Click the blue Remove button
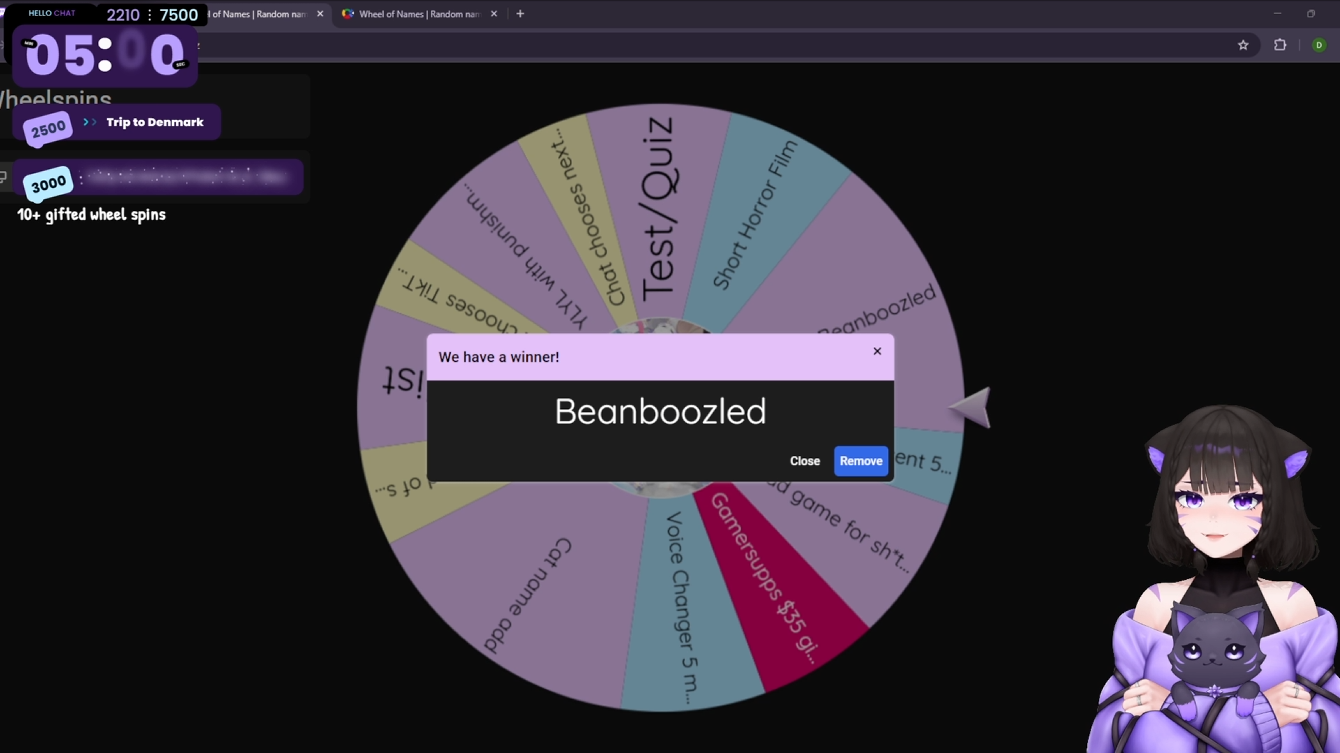Viewport: 1340px width, 753px height. (x=861, y=461)
